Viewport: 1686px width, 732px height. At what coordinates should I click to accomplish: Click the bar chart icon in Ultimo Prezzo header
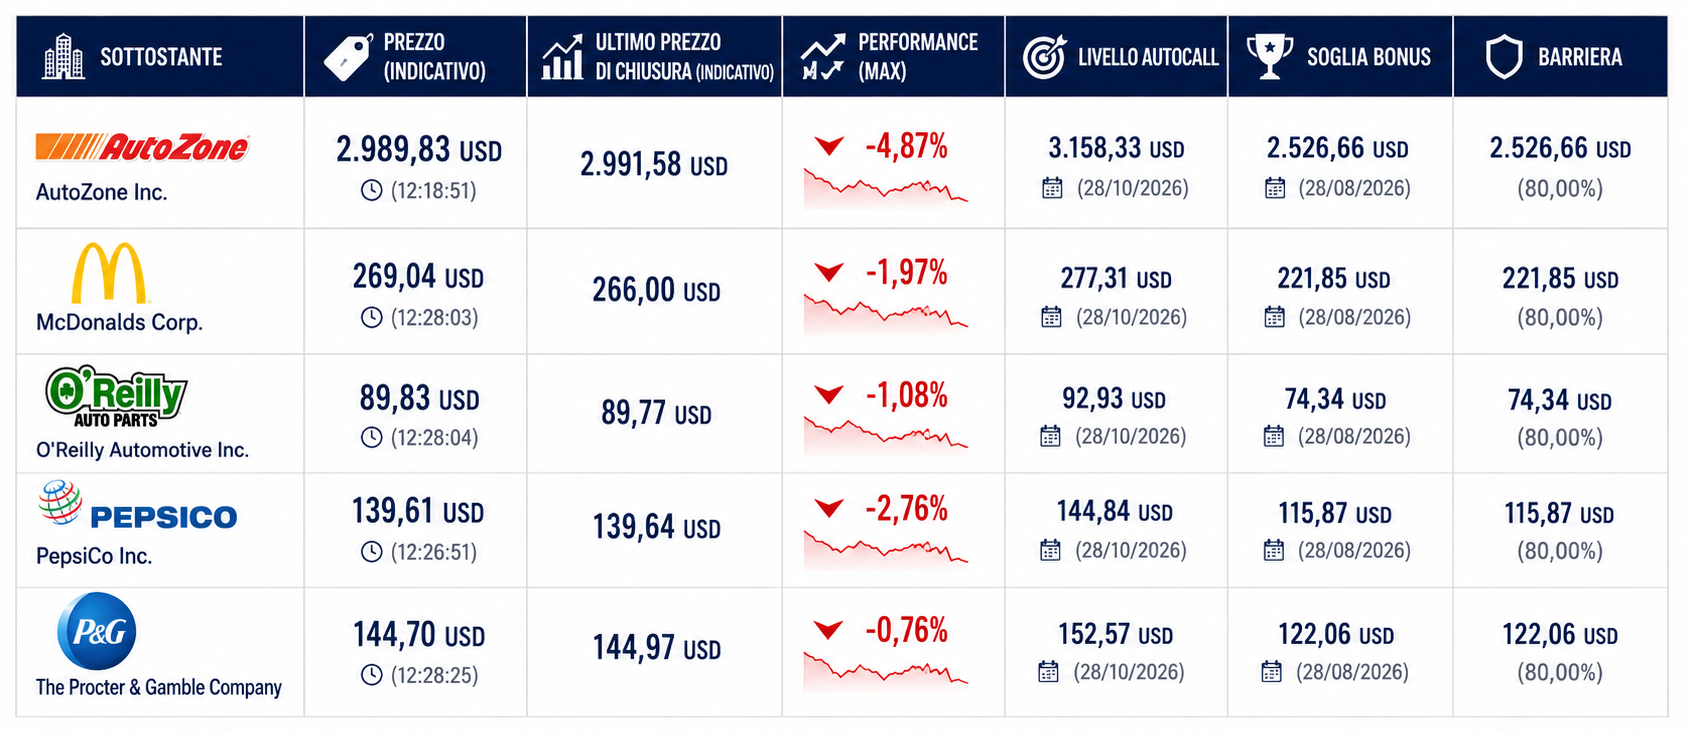pyautogui.click(x=562, y=57)
